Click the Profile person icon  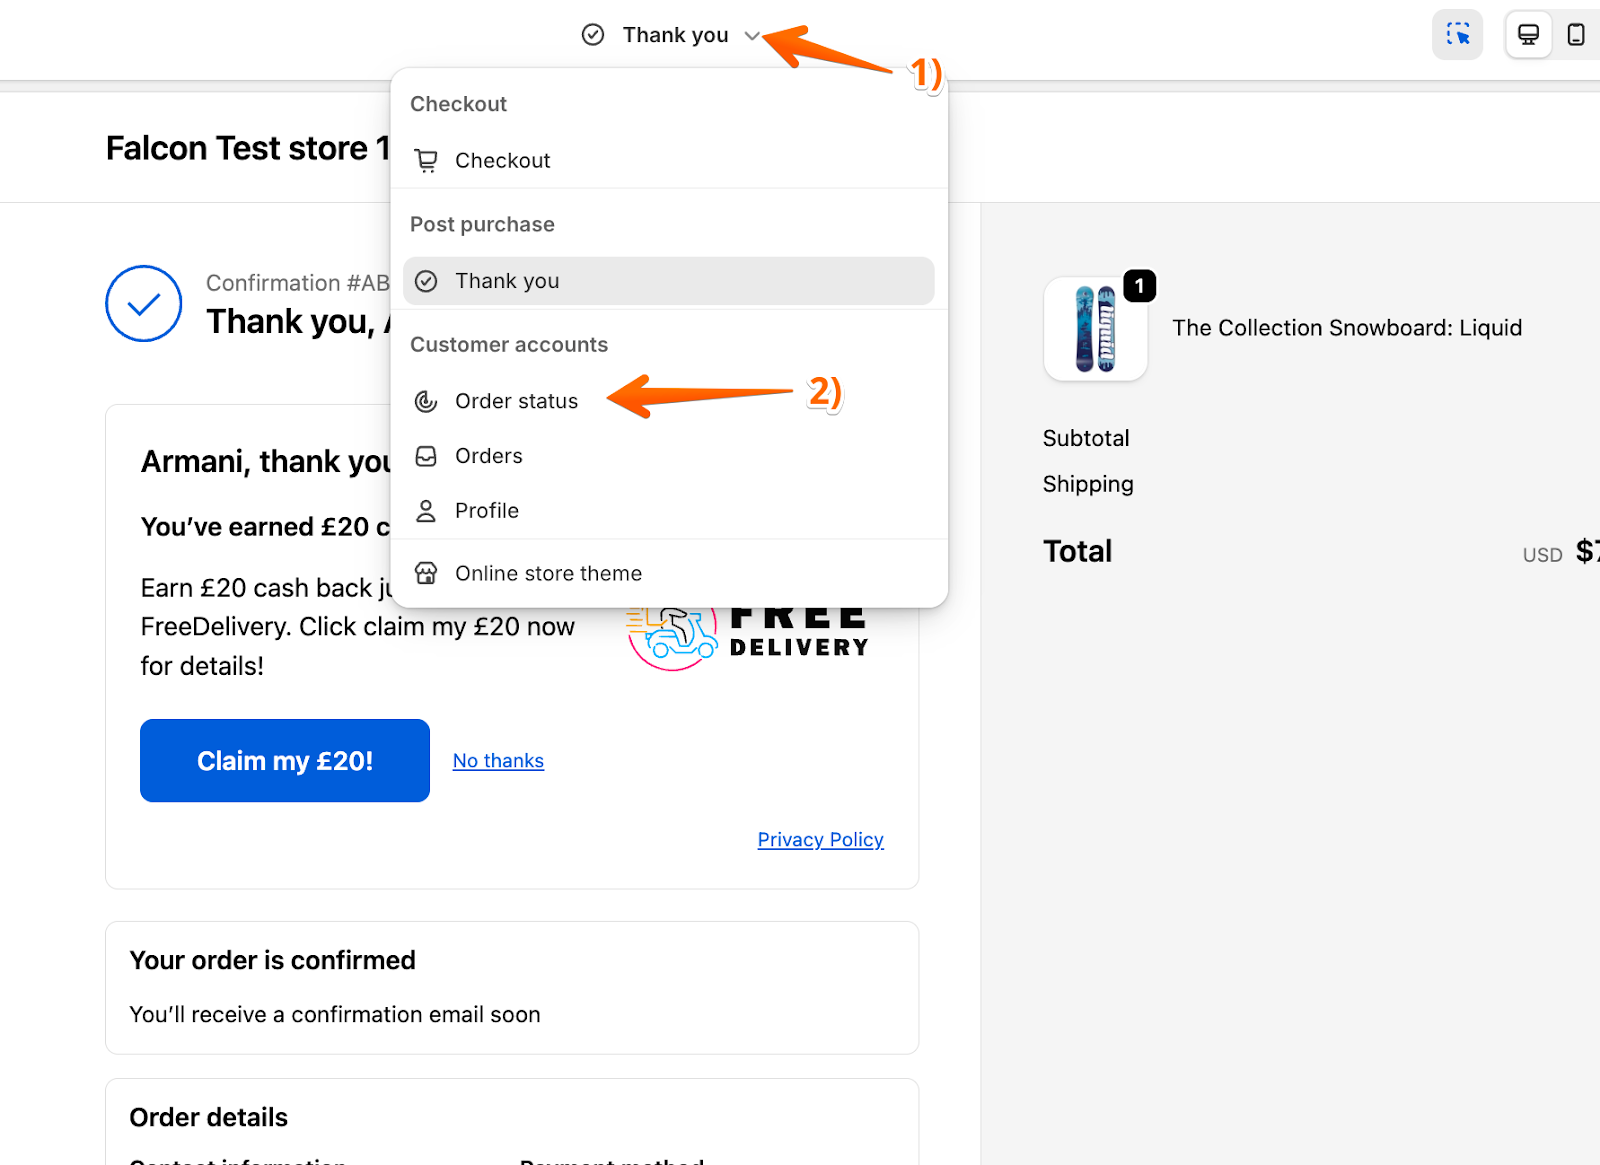(426, 511)
